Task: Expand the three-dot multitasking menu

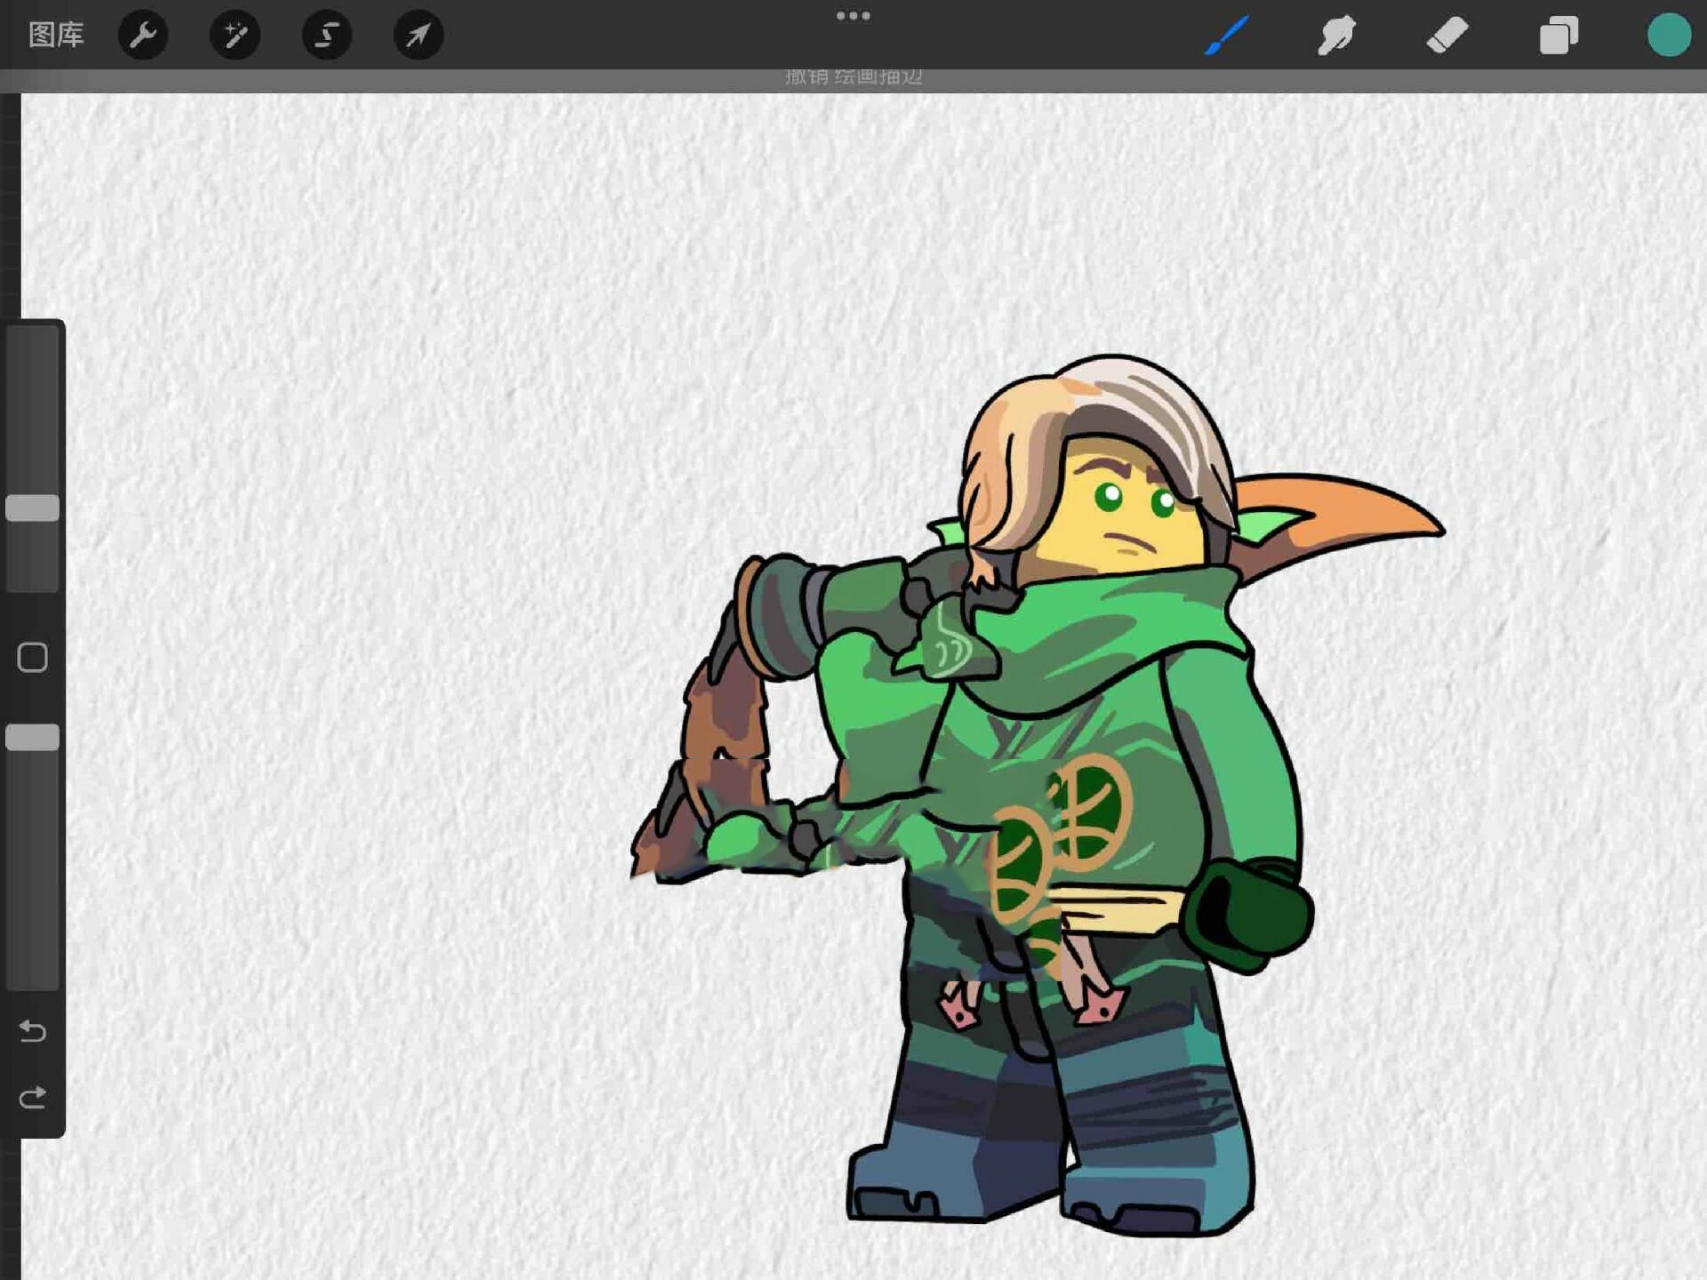Action: 853,16
